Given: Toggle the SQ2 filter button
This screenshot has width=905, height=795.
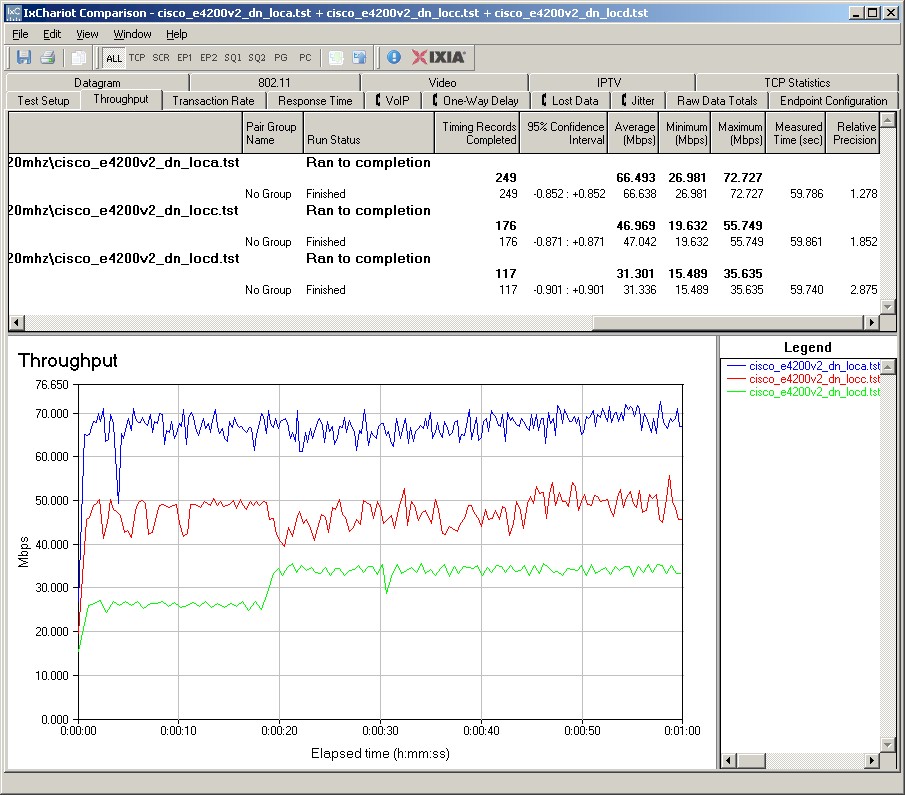Looking at the screenshot, I should 257,57.
